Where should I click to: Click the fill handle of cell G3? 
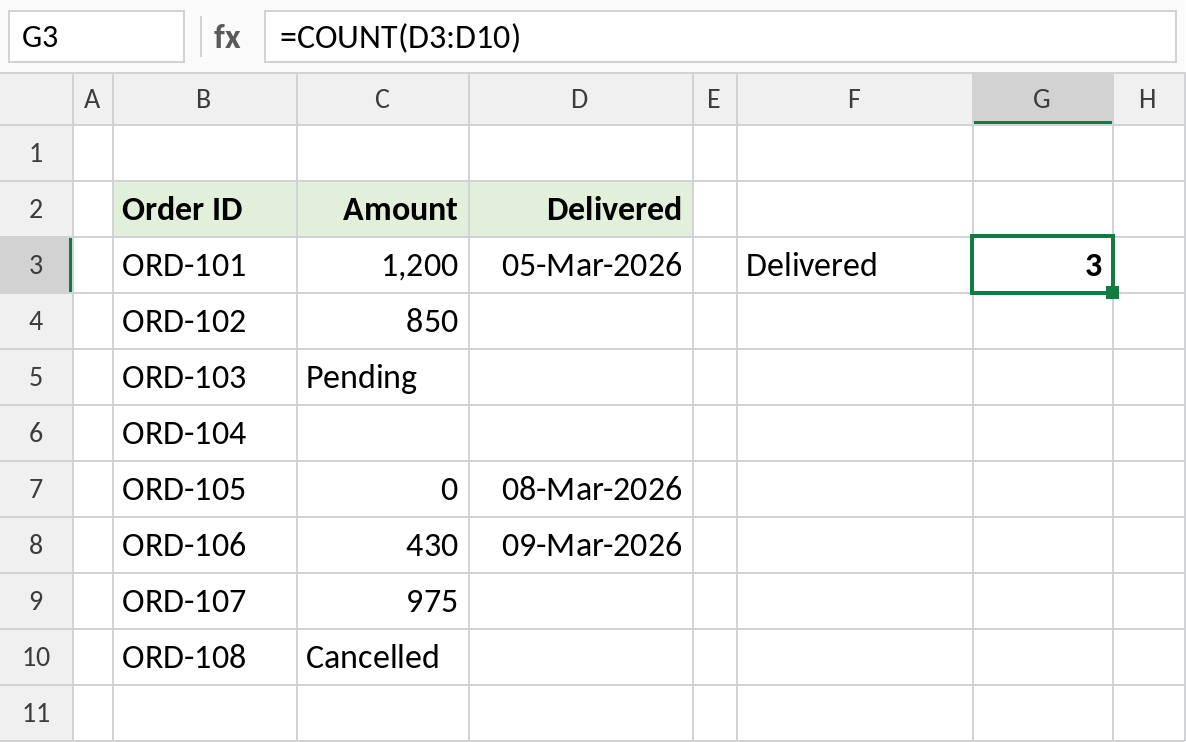1112,292
